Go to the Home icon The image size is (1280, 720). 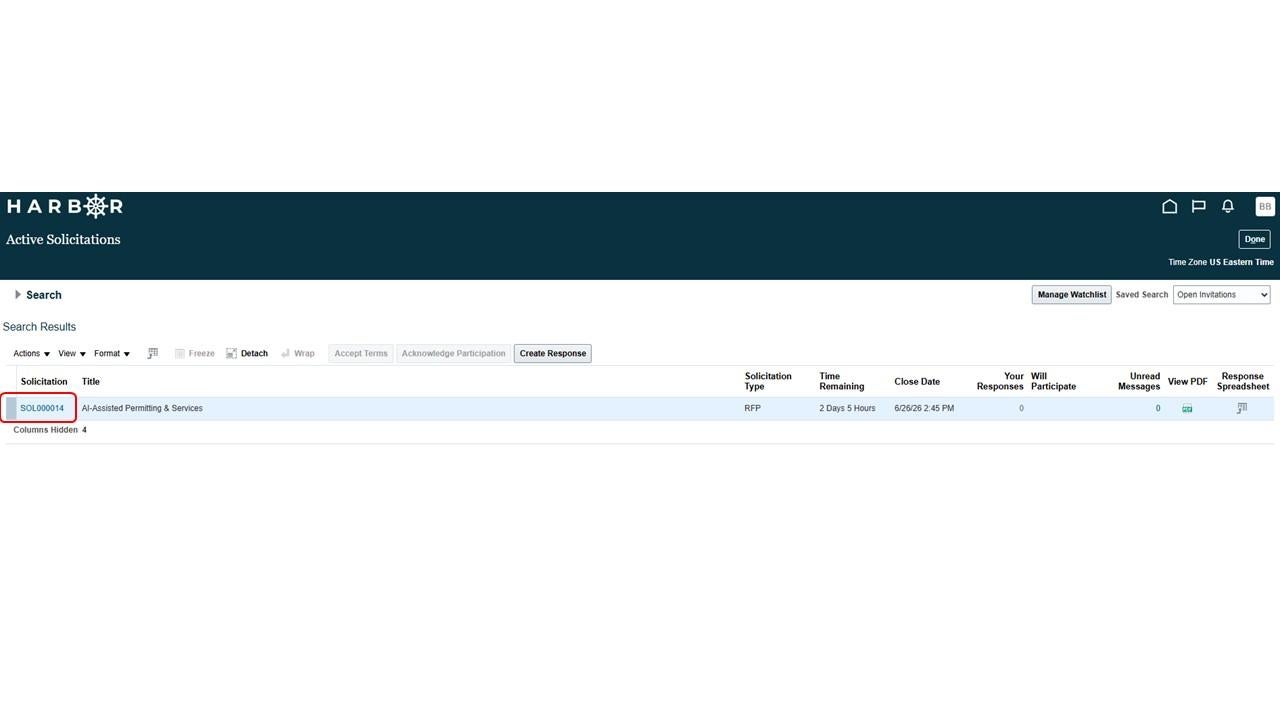[x=1169, y=206]
